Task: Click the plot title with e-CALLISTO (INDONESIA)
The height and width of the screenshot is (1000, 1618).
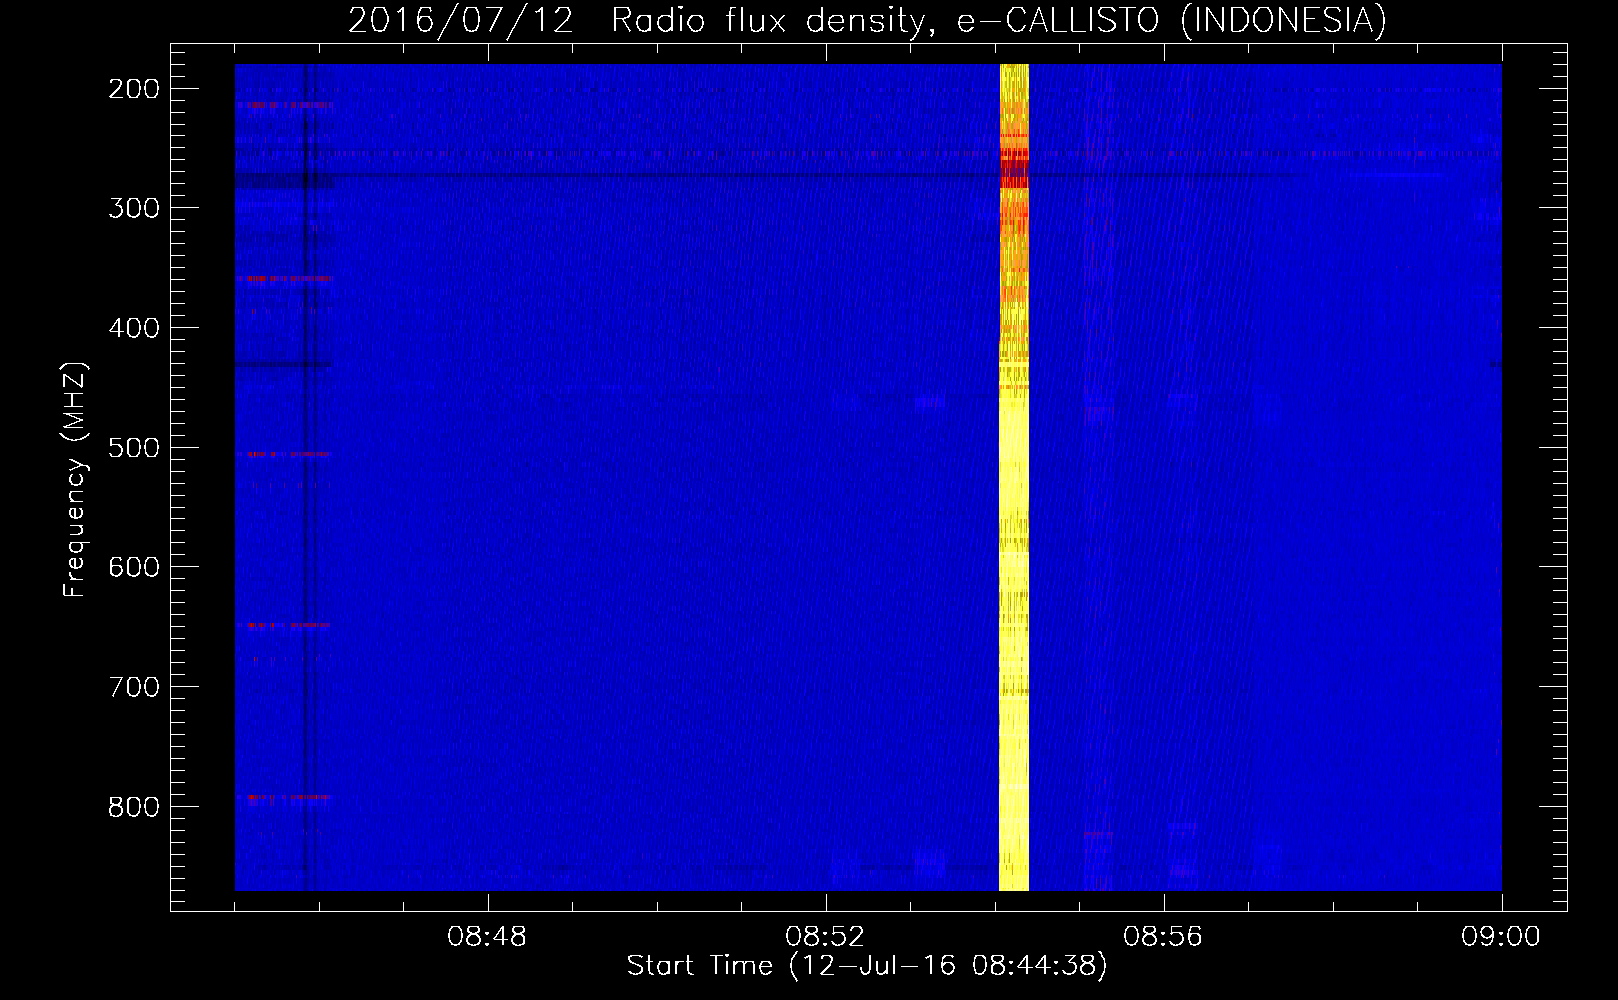Action: (867, 20)
